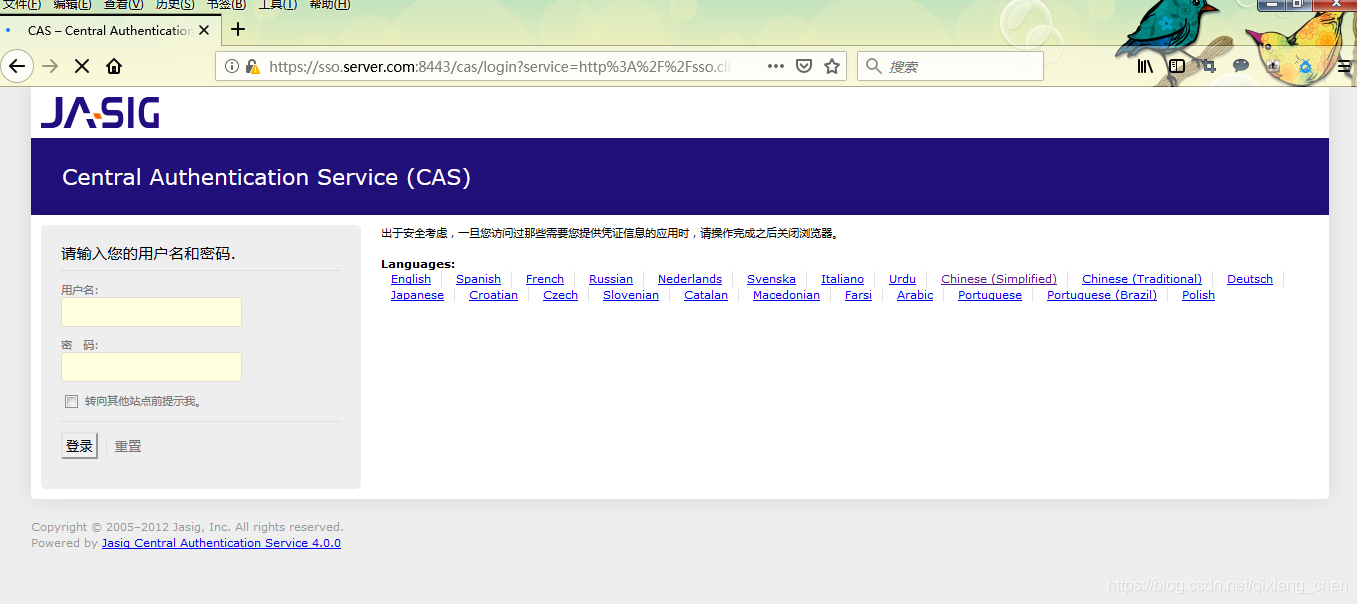This screenshot has height=604, width=1357.
Task: Switch language to Deutsch
Action: pyautogui.click(x=1250, y=279)
